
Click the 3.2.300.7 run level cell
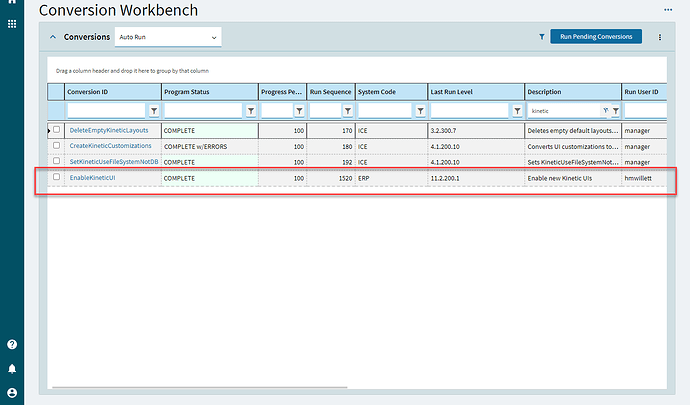tap(476, 131)
